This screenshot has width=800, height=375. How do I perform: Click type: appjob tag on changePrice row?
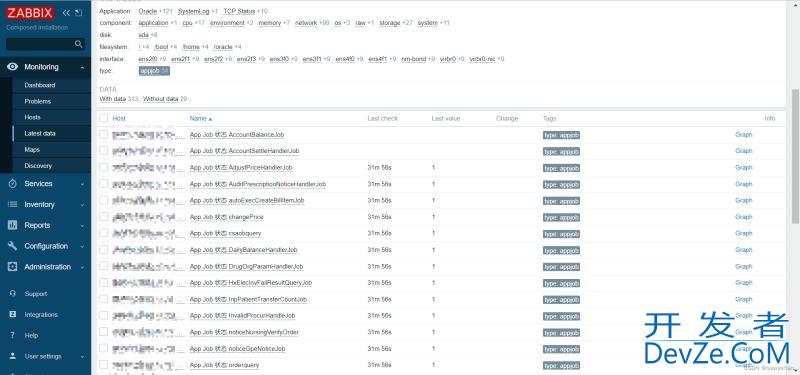561,217
